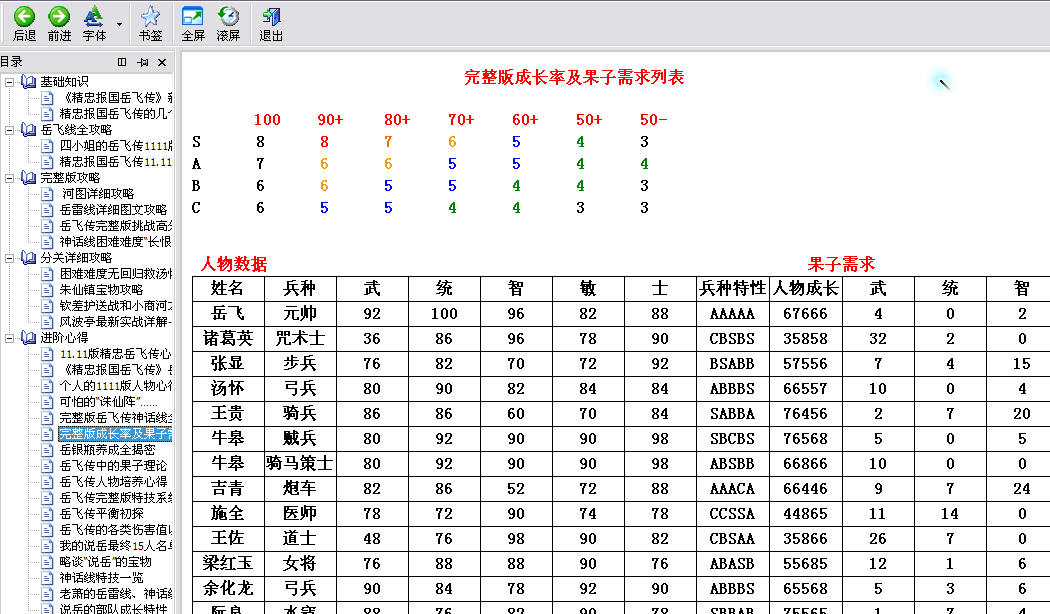Open the 字体 dropdown arrow
This screenshot has height=614, width=1050.
[120, 24]
